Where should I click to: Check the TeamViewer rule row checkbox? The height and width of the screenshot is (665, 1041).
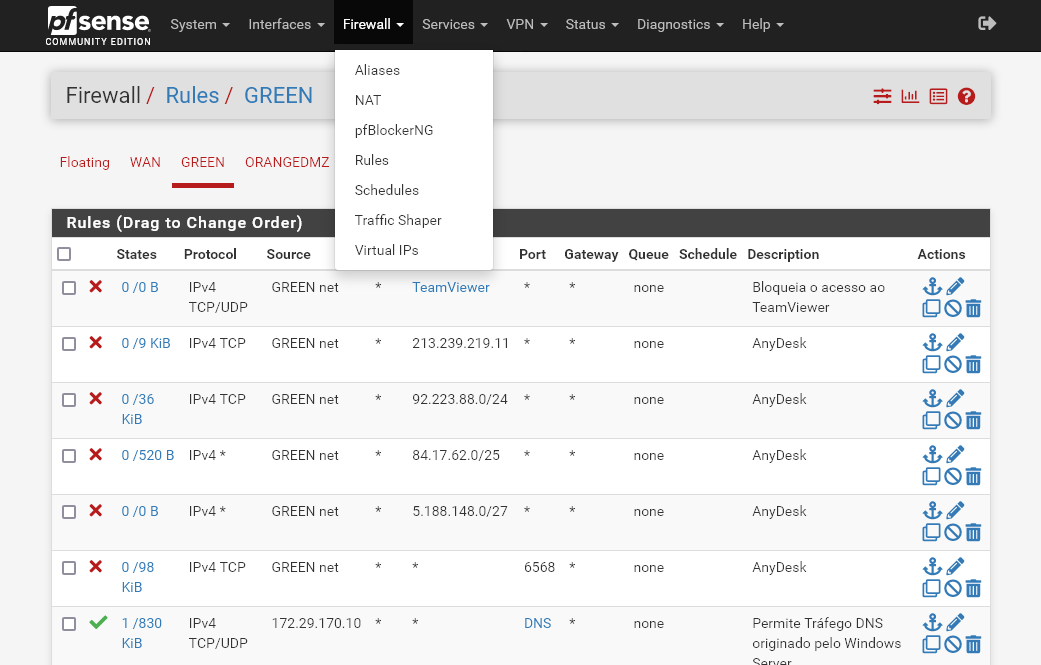click(69, 287)
